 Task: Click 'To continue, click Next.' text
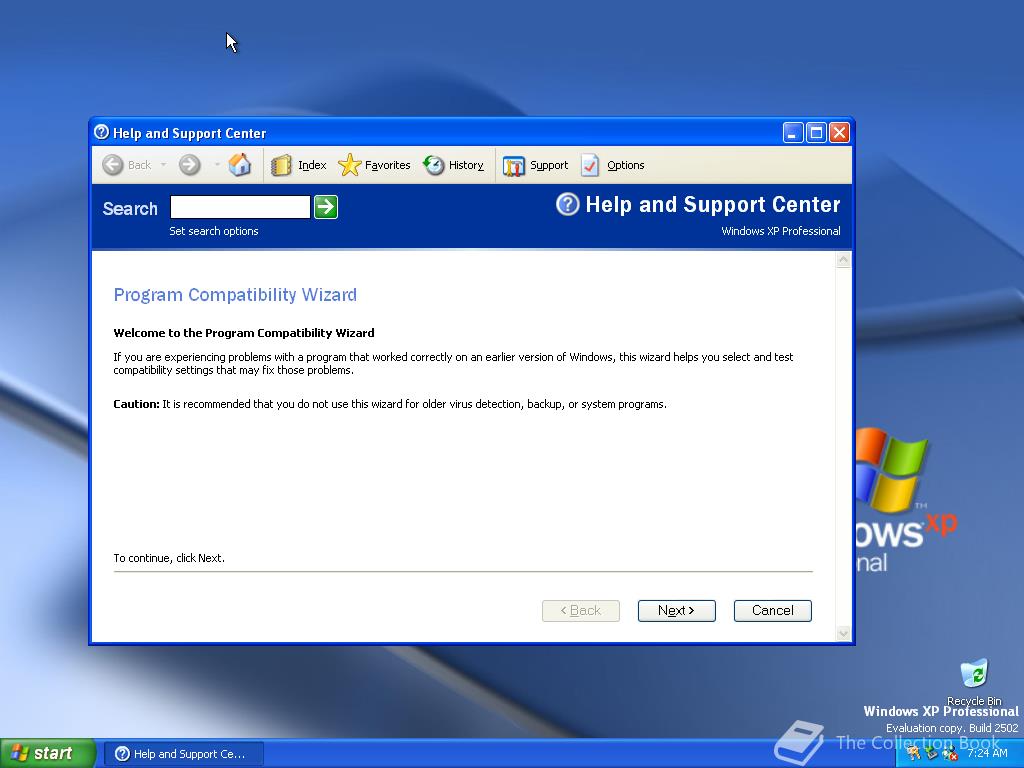pos(169,558)
